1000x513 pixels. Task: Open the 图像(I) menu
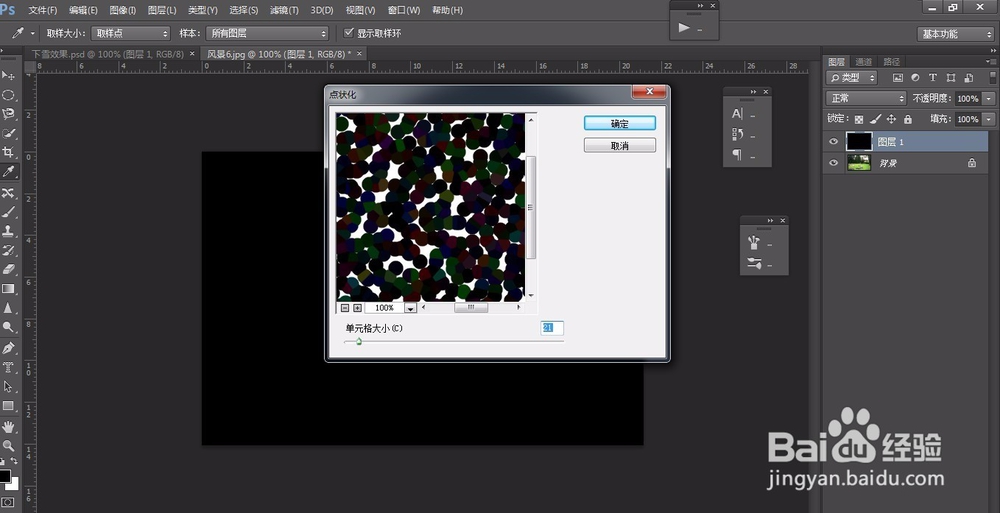(122, 10)
